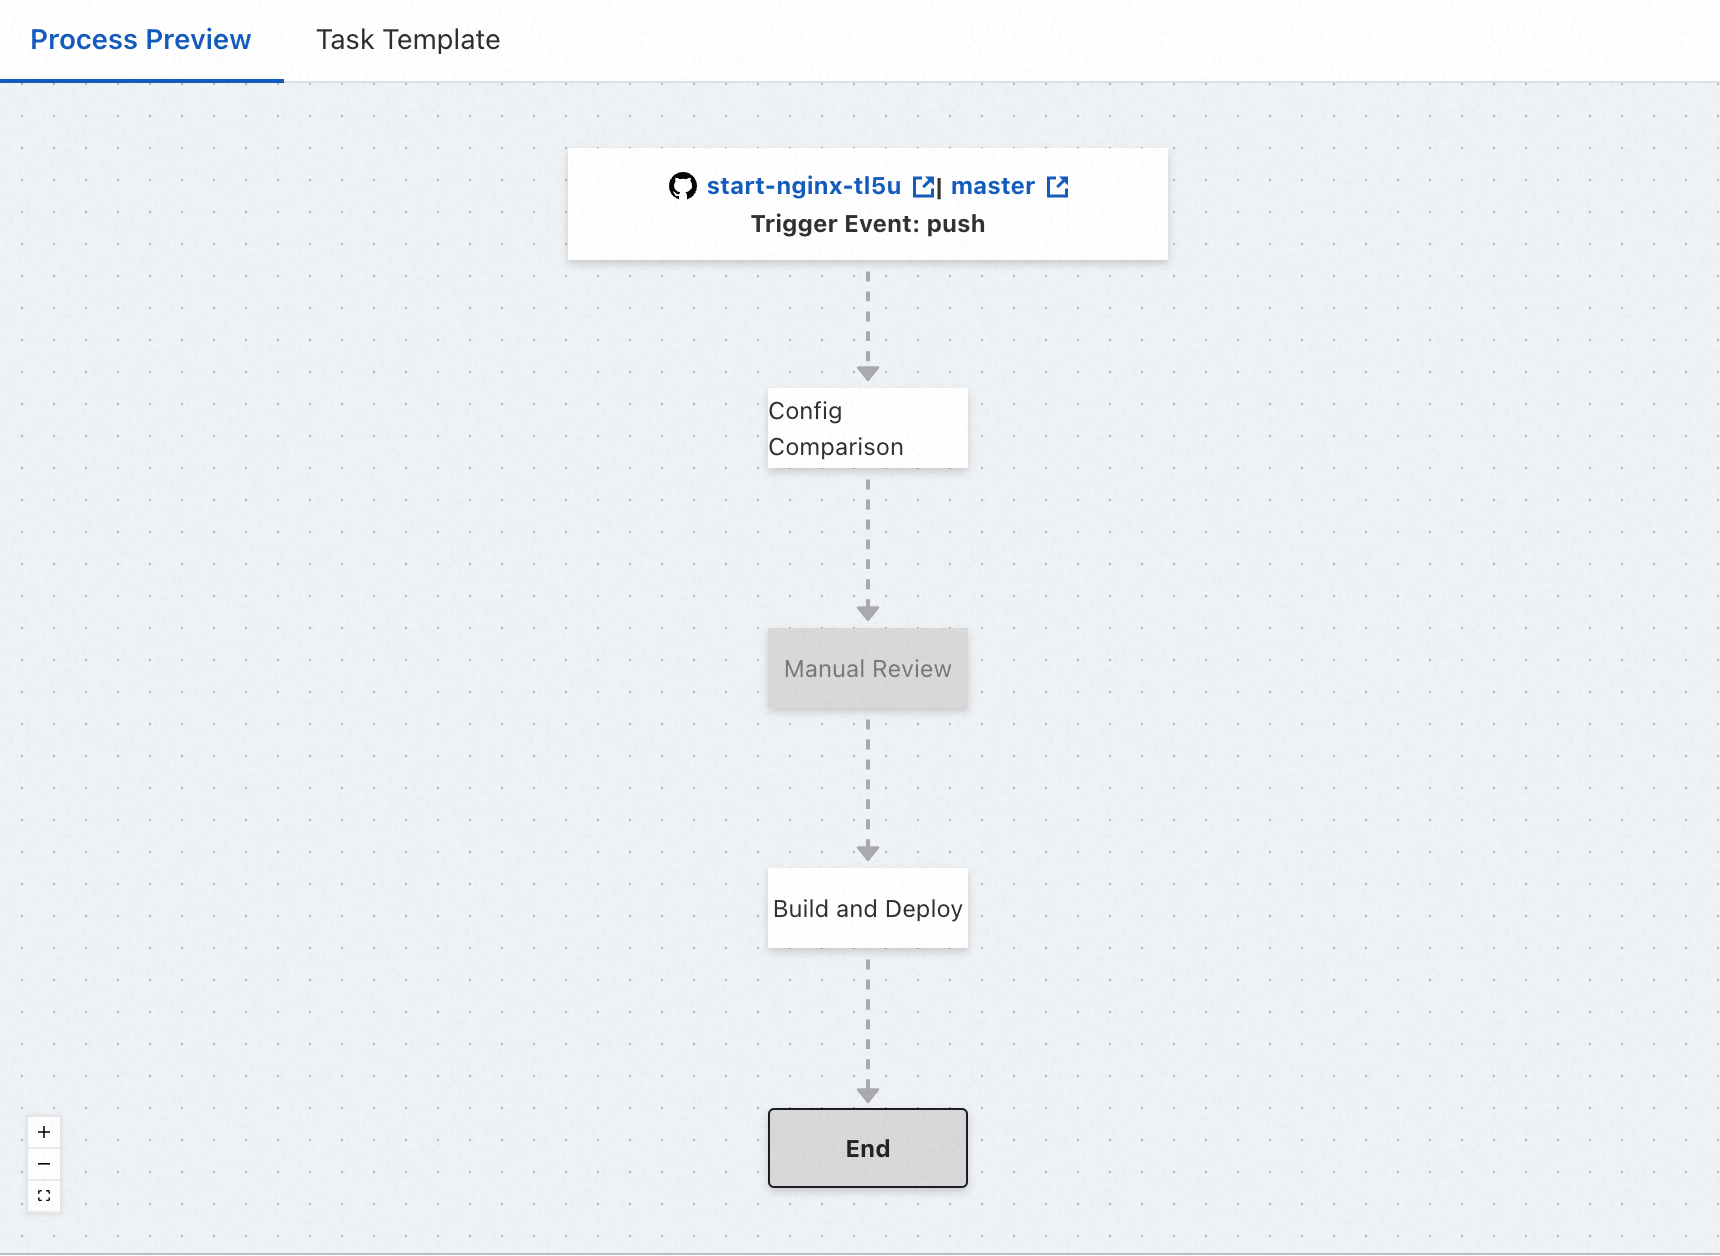Switch to the Process Preview tab
This screenshot has width=1720, height=1256.
pyautogui.click(x=141, y=40)
